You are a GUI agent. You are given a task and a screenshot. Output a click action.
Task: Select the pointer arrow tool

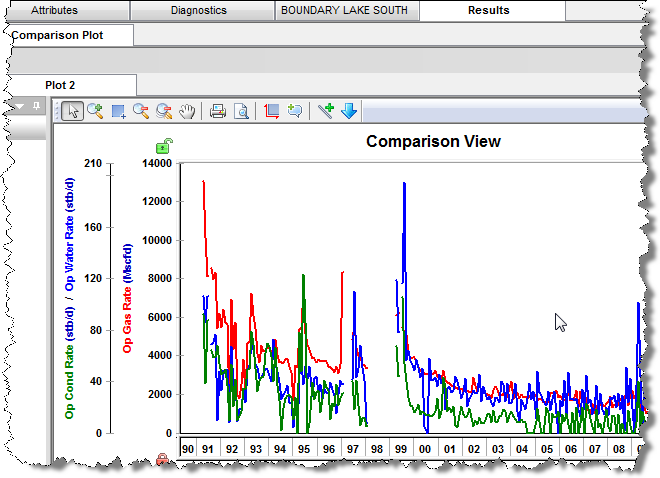72,111
